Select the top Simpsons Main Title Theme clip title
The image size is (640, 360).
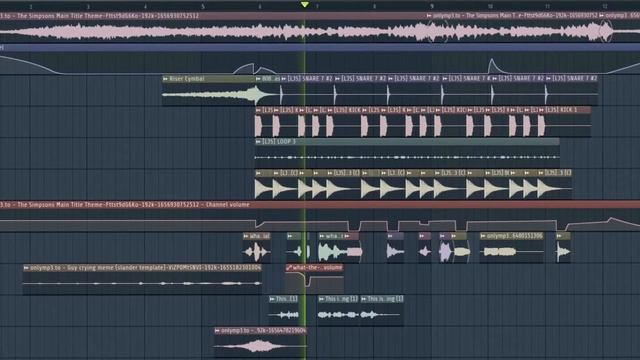click(x=100, y=16)
